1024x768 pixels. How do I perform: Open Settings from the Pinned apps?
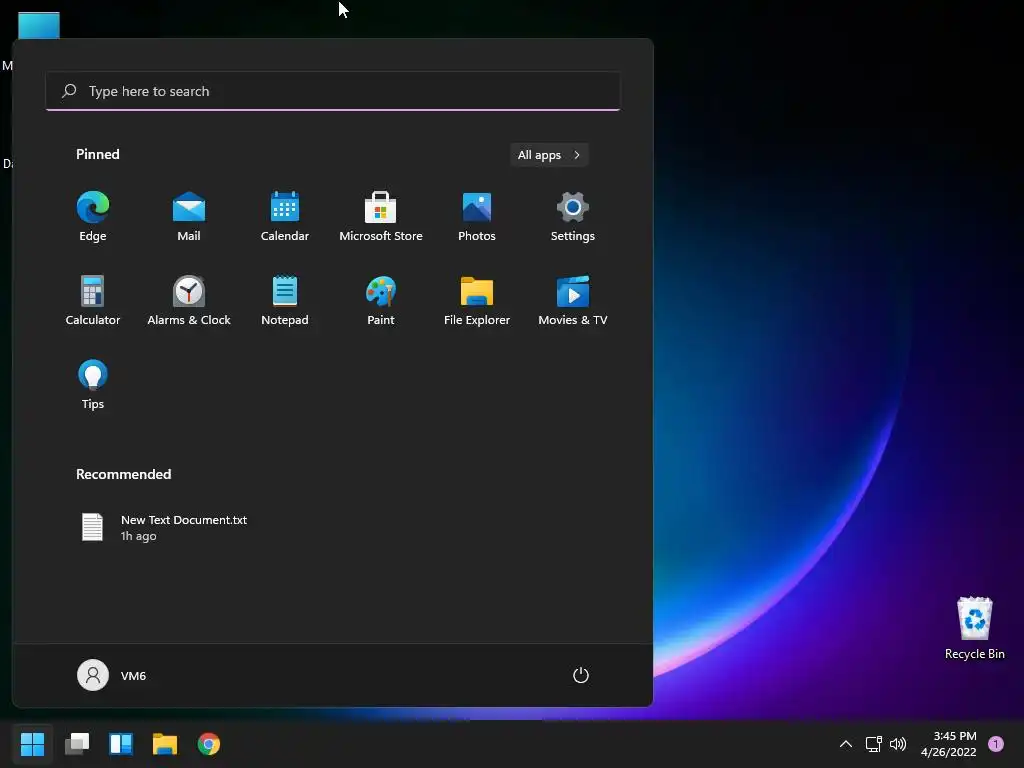[x=573, y=217]
